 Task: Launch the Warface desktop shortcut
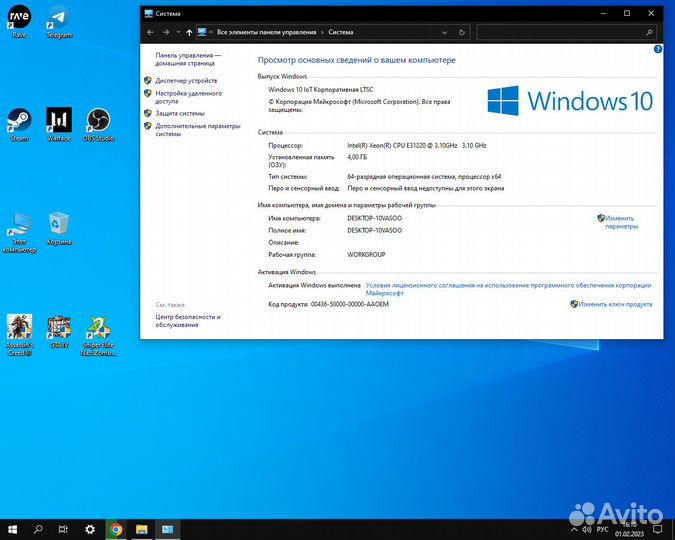coord(59,125)
